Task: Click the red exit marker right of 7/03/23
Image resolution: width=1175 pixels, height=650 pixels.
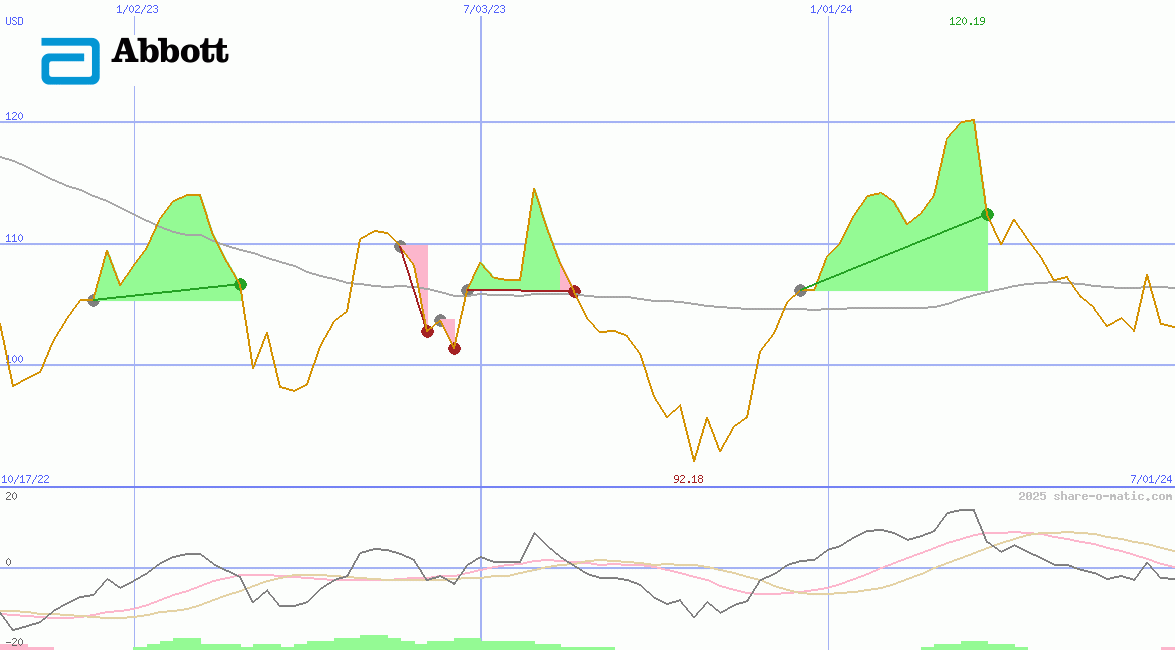Action: tap(574, 292)
